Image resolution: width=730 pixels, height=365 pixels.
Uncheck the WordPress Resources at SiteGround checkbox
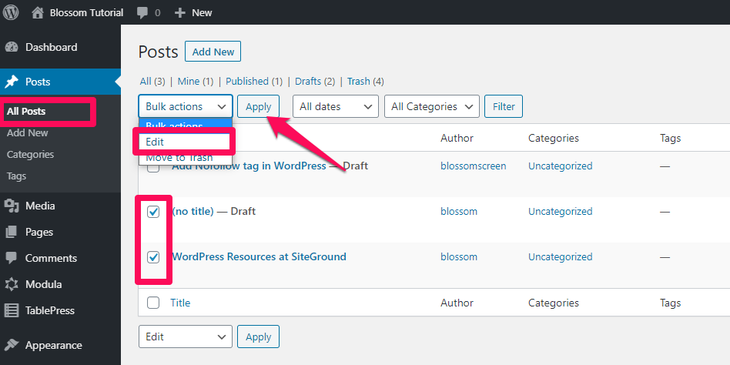click(153, 257)
